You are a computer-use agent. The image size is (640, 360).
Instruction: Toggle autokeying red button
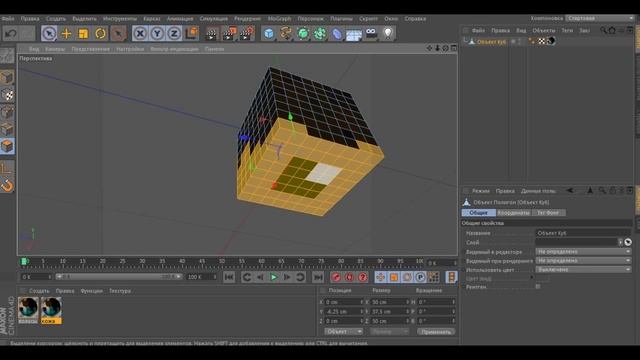click(349, 277)
